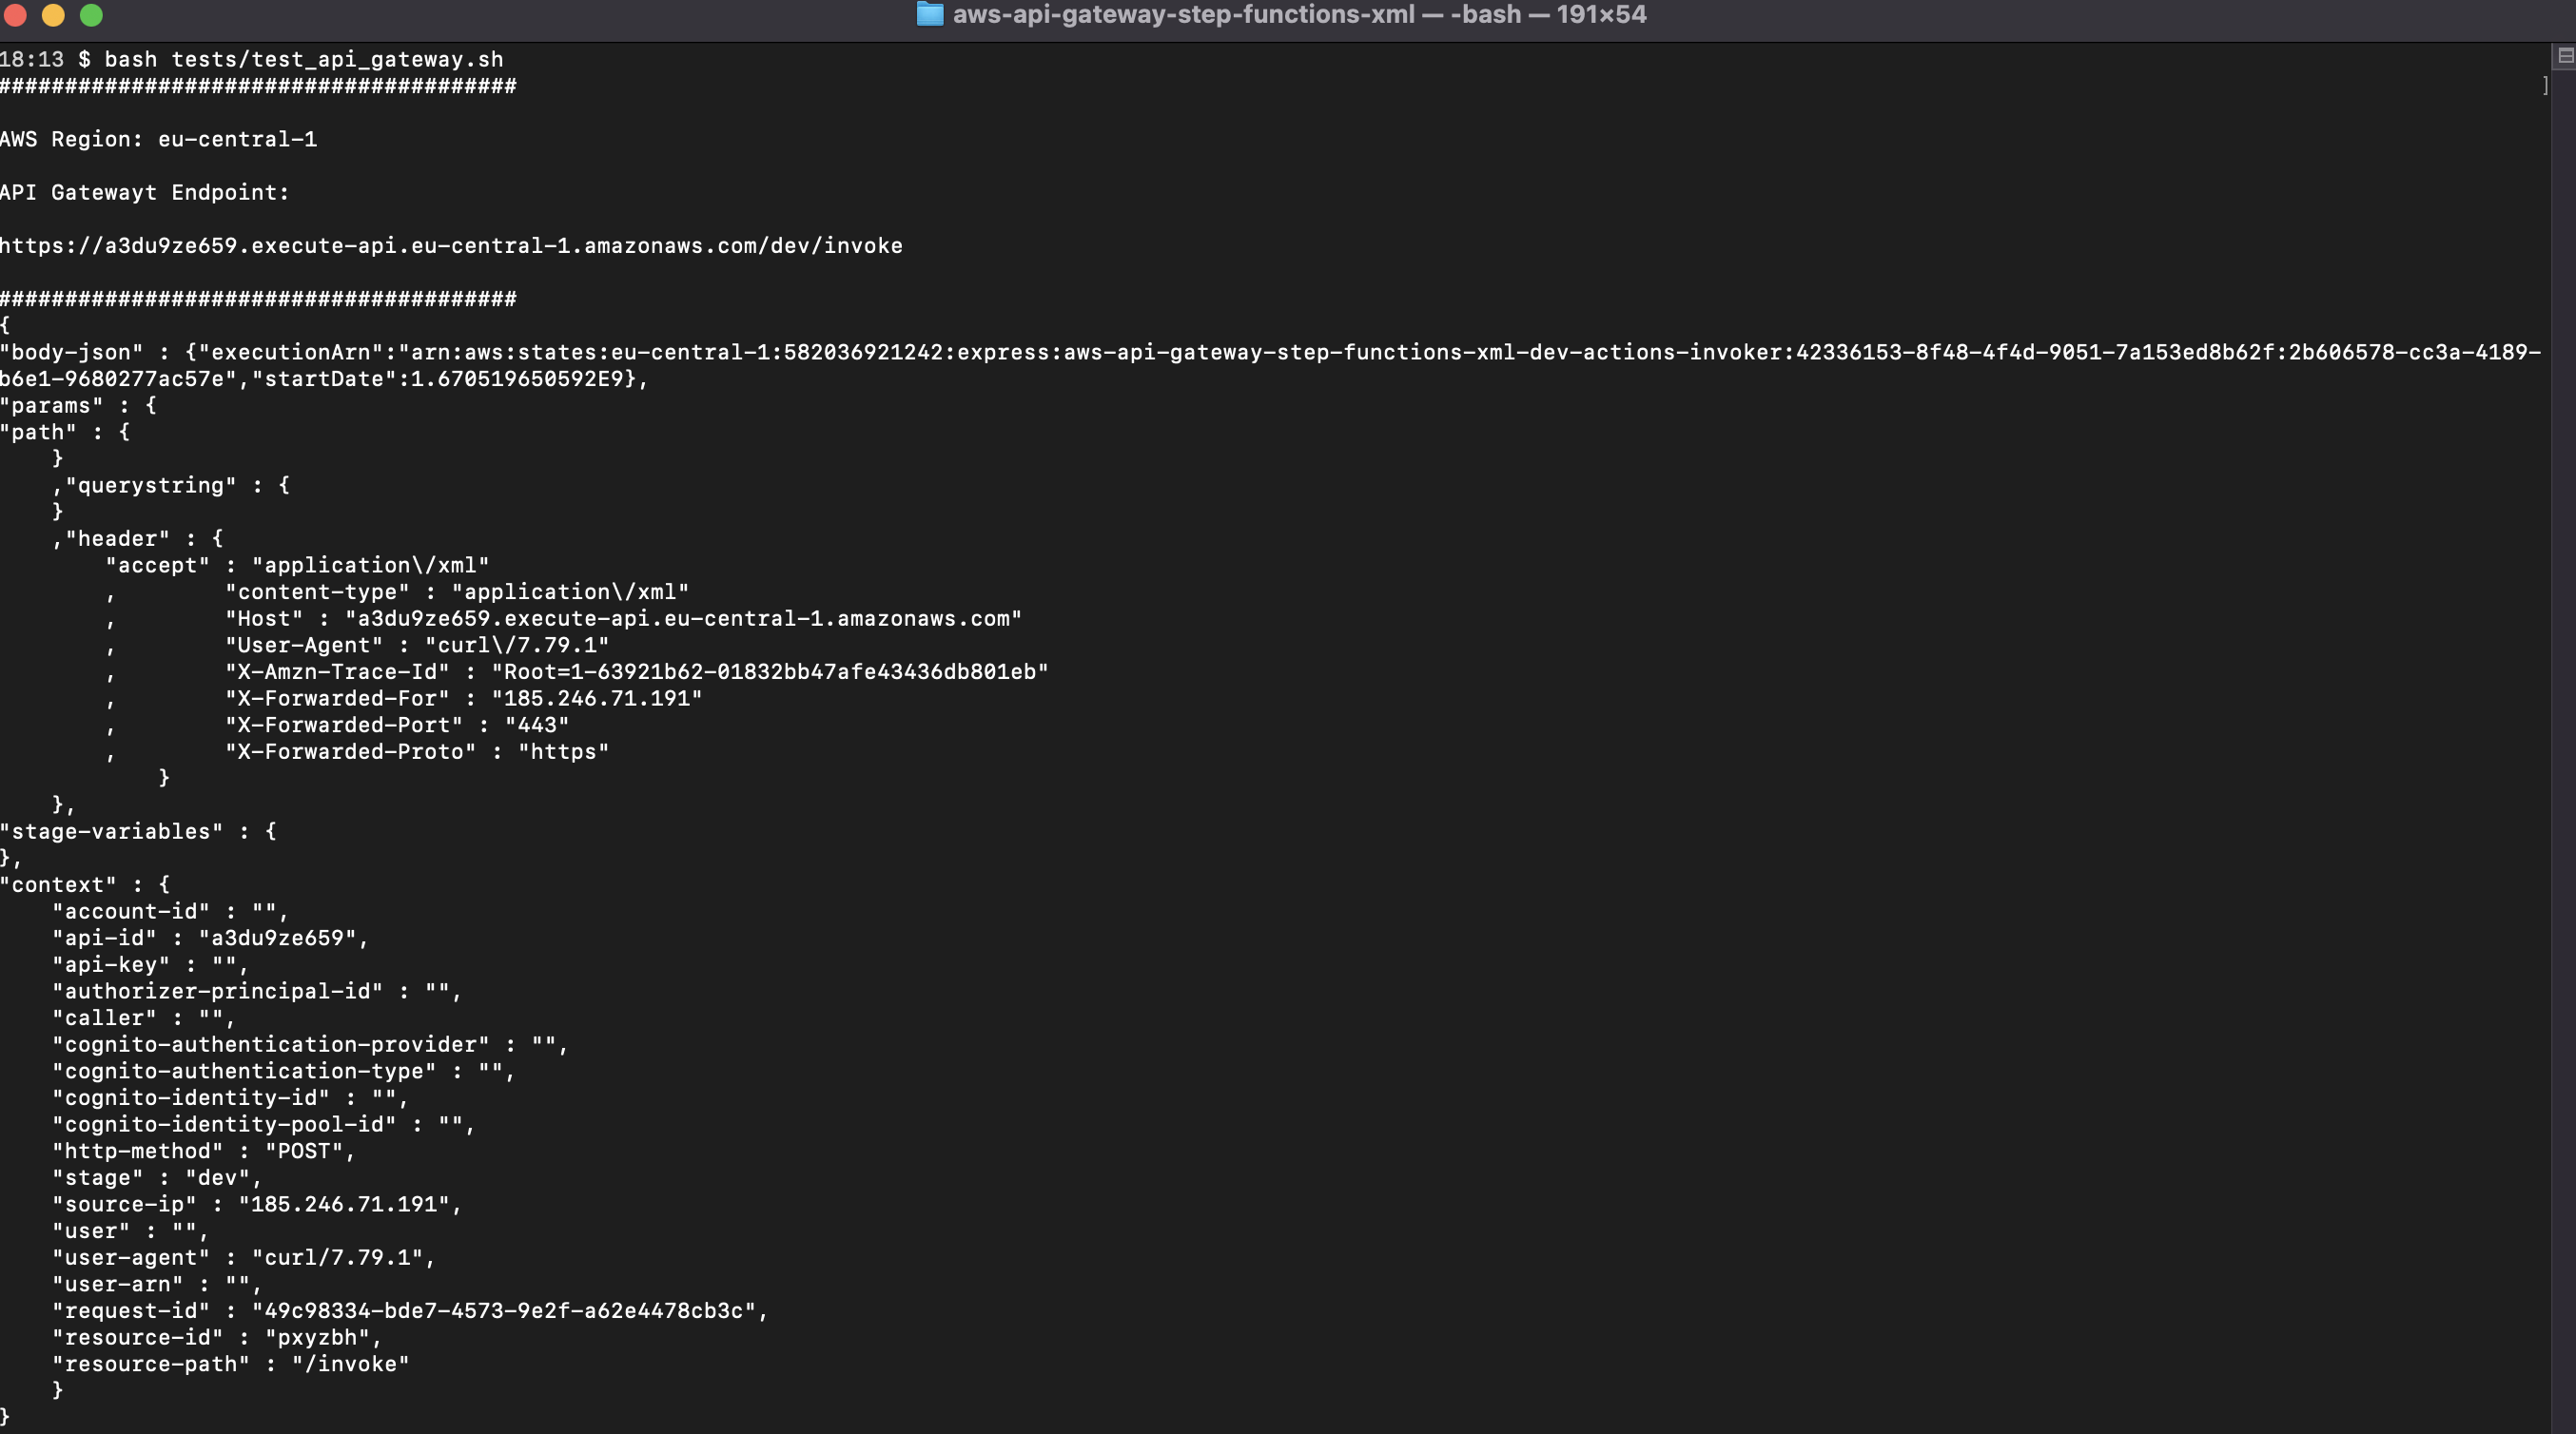Click the "X-Forwarded-Proto" https line
This screenshot has height=1434, width=2576.
(417, 751)
